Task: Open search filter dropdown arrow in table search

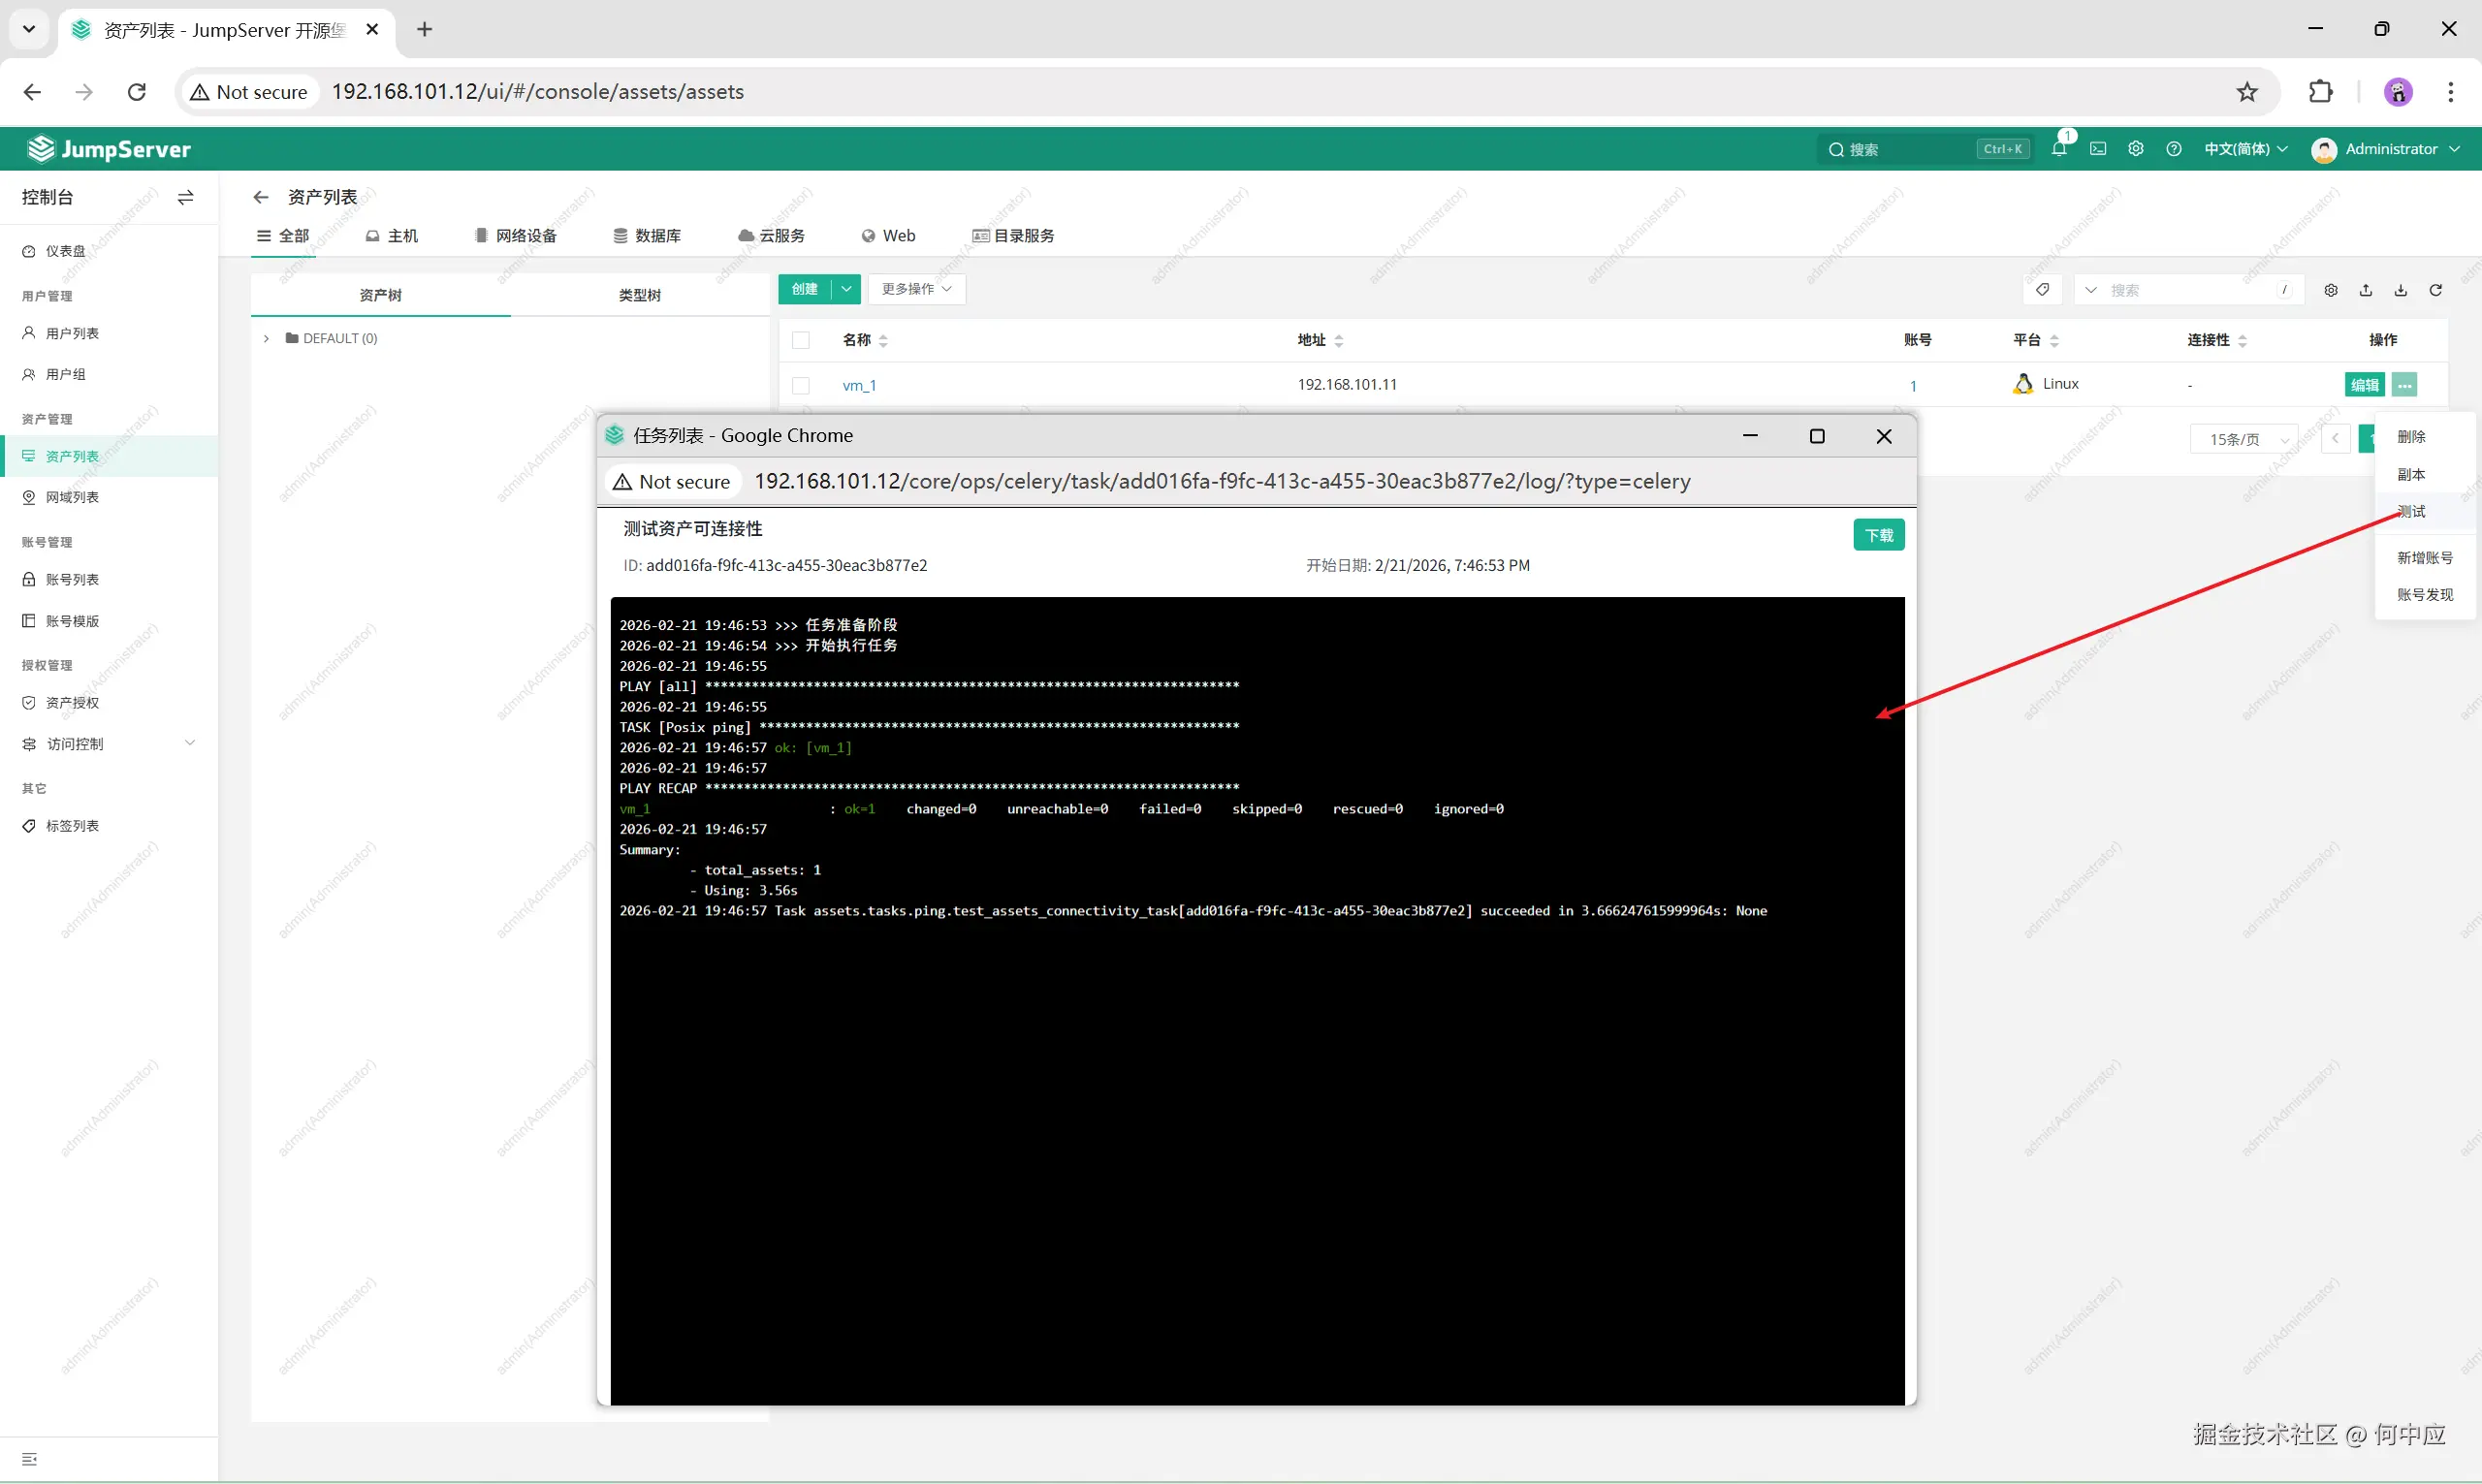Action: (2090, 290)
